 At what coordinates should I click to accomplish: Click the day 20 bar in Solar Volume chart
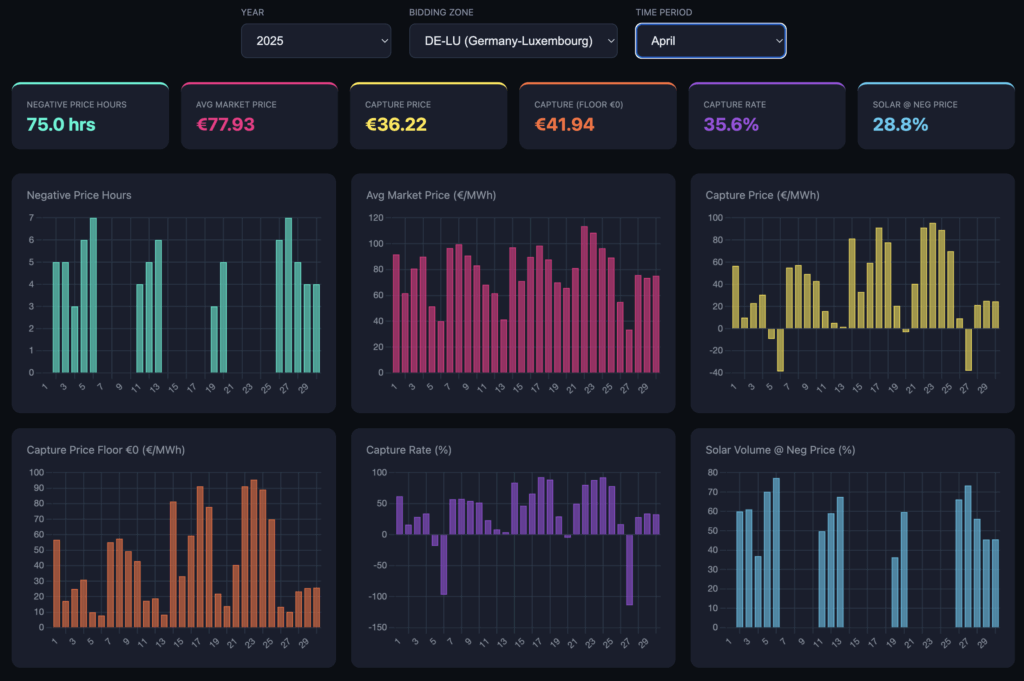coord(904,570)
